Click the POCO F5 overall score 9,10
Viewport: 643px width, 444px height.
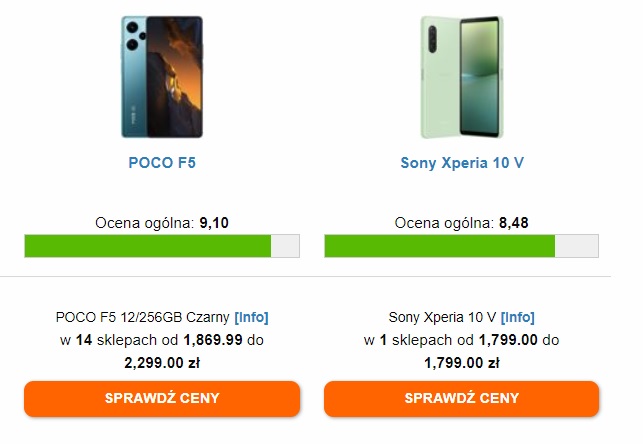tap(214, 223)
